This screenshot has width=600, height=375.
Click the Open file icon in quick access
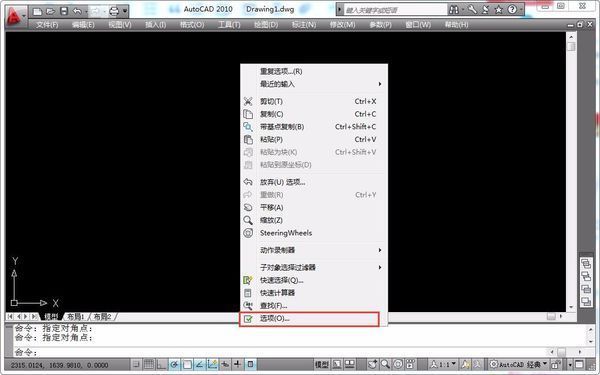pos(50,11)
